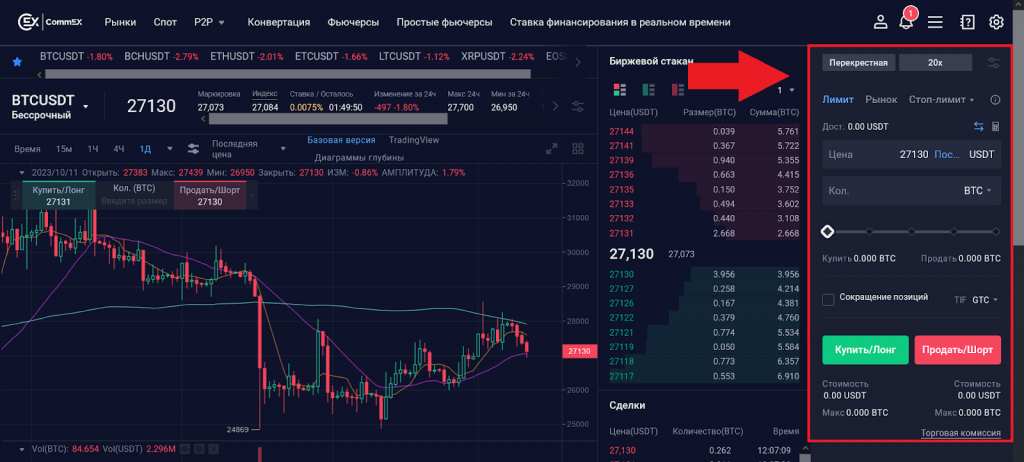Viewport: 1024px width, 462px height.
Task: Open the CommEX logo home link
Action: (x=52, y=22)
